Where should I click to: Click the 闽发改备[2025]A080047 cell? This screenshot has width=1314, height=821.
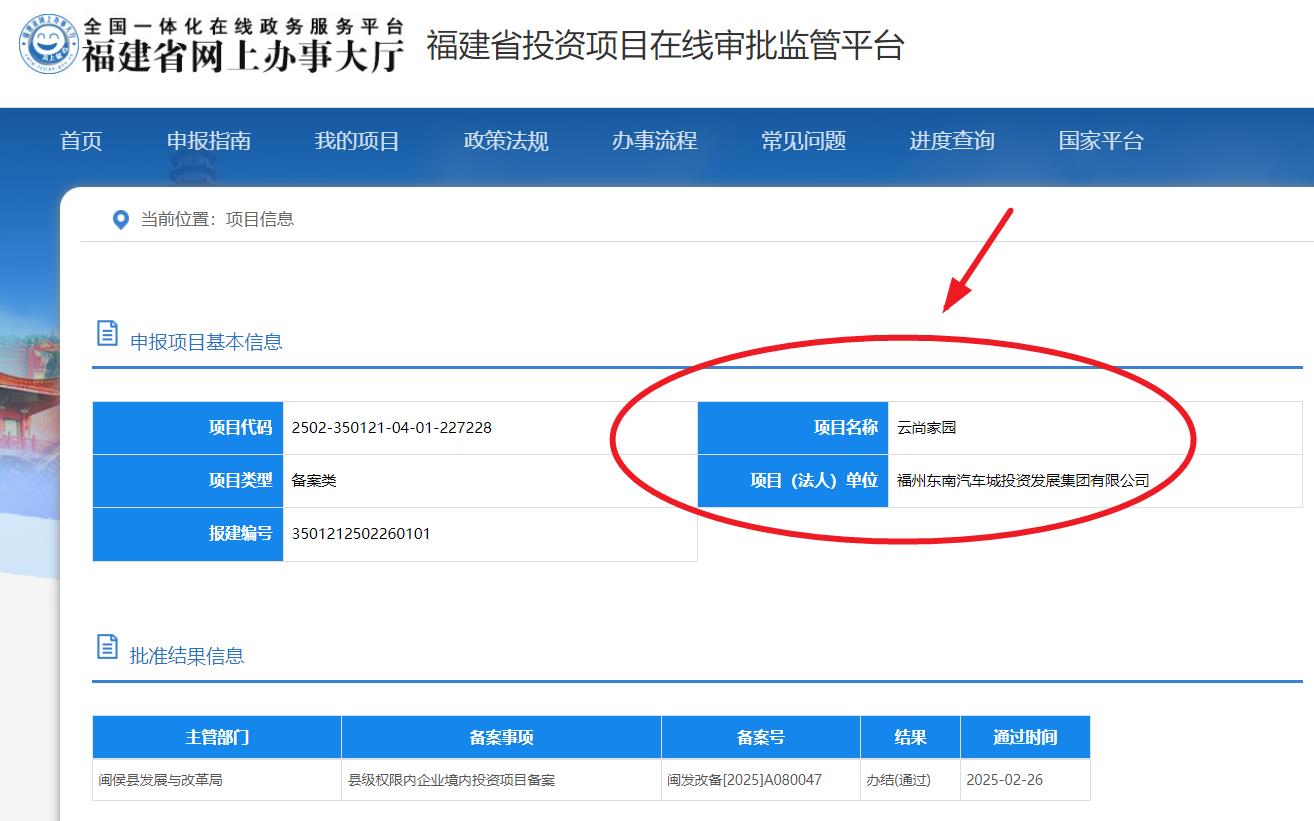[761, 780]
